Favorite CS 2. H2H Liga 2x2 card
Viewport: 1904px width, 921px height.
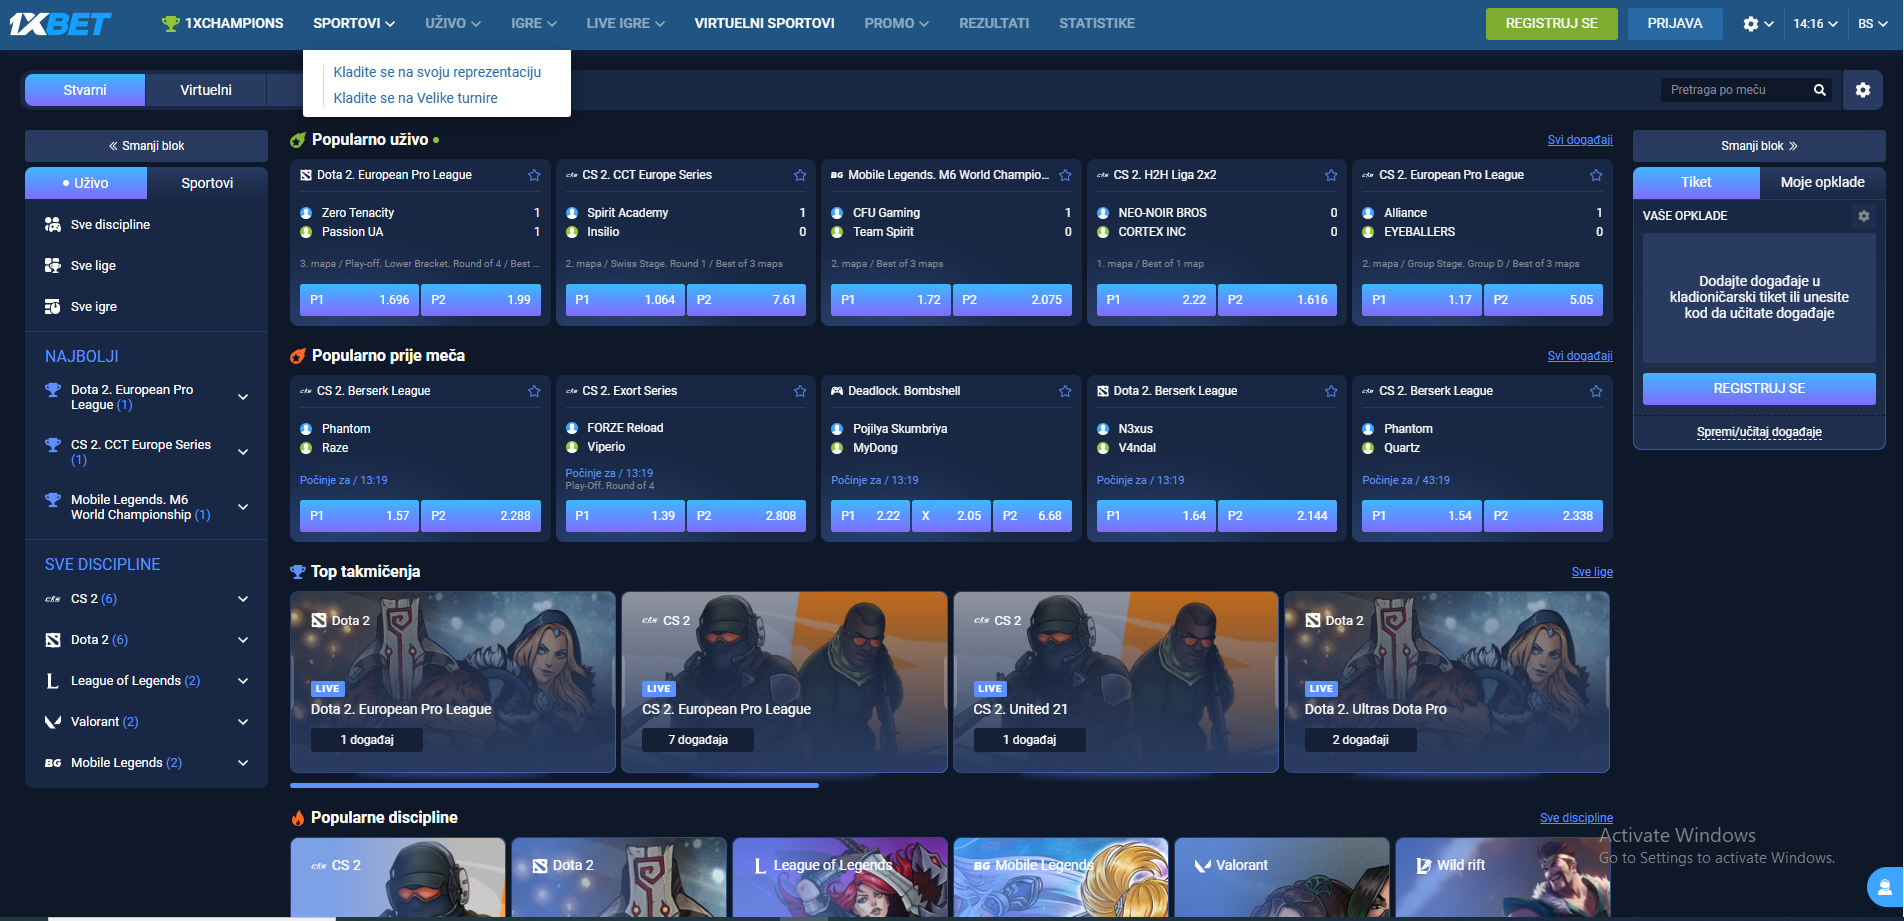pos(1331,175)
